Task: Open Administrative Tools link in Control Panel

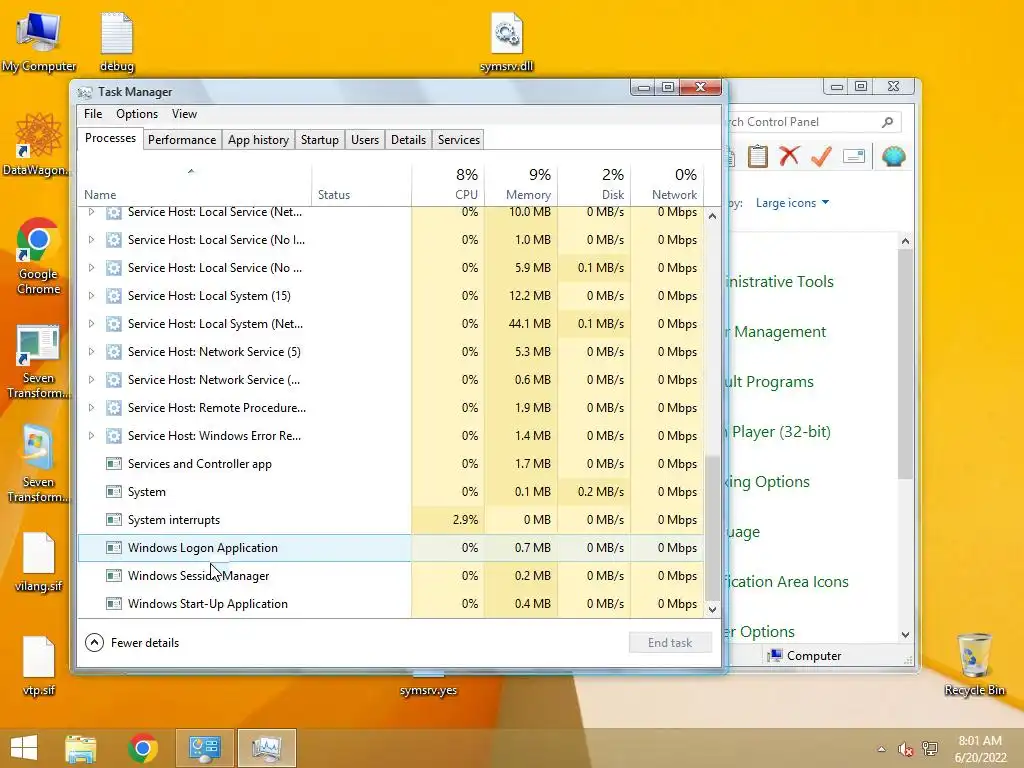Action: 780,282
